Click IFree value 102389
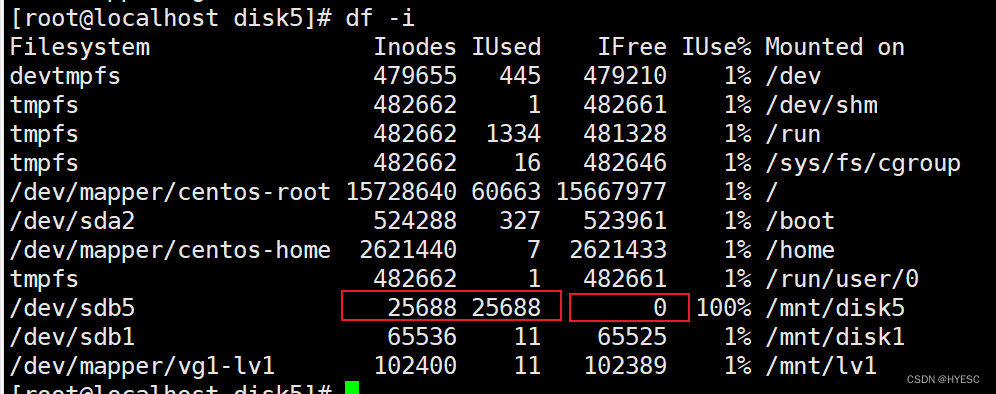996x394 pixels. [x=625, y=366]
